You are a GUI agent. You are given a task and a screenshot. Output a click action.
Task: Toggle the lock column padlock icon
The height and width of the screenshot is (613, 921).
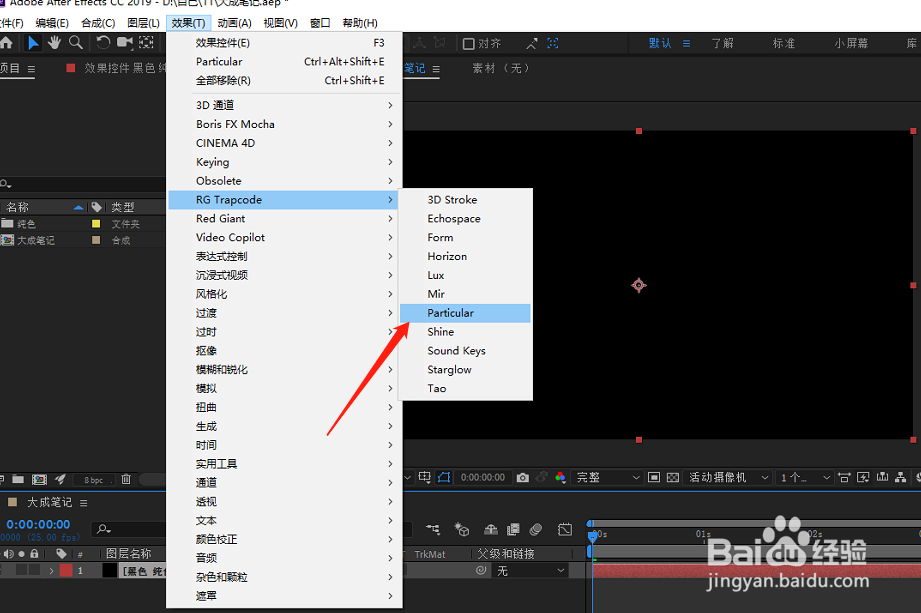tap(34, 554)
